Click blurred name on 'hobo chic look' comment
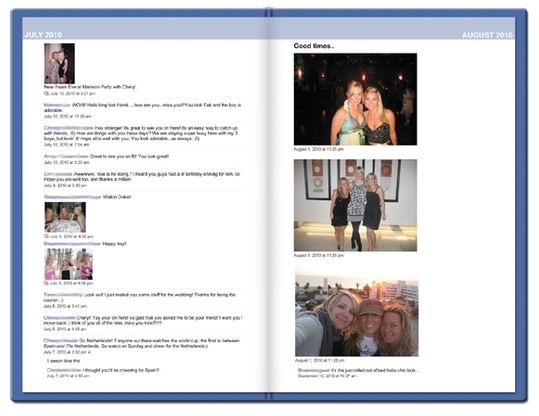Screen dimensions: 539x416 point(314,371)
